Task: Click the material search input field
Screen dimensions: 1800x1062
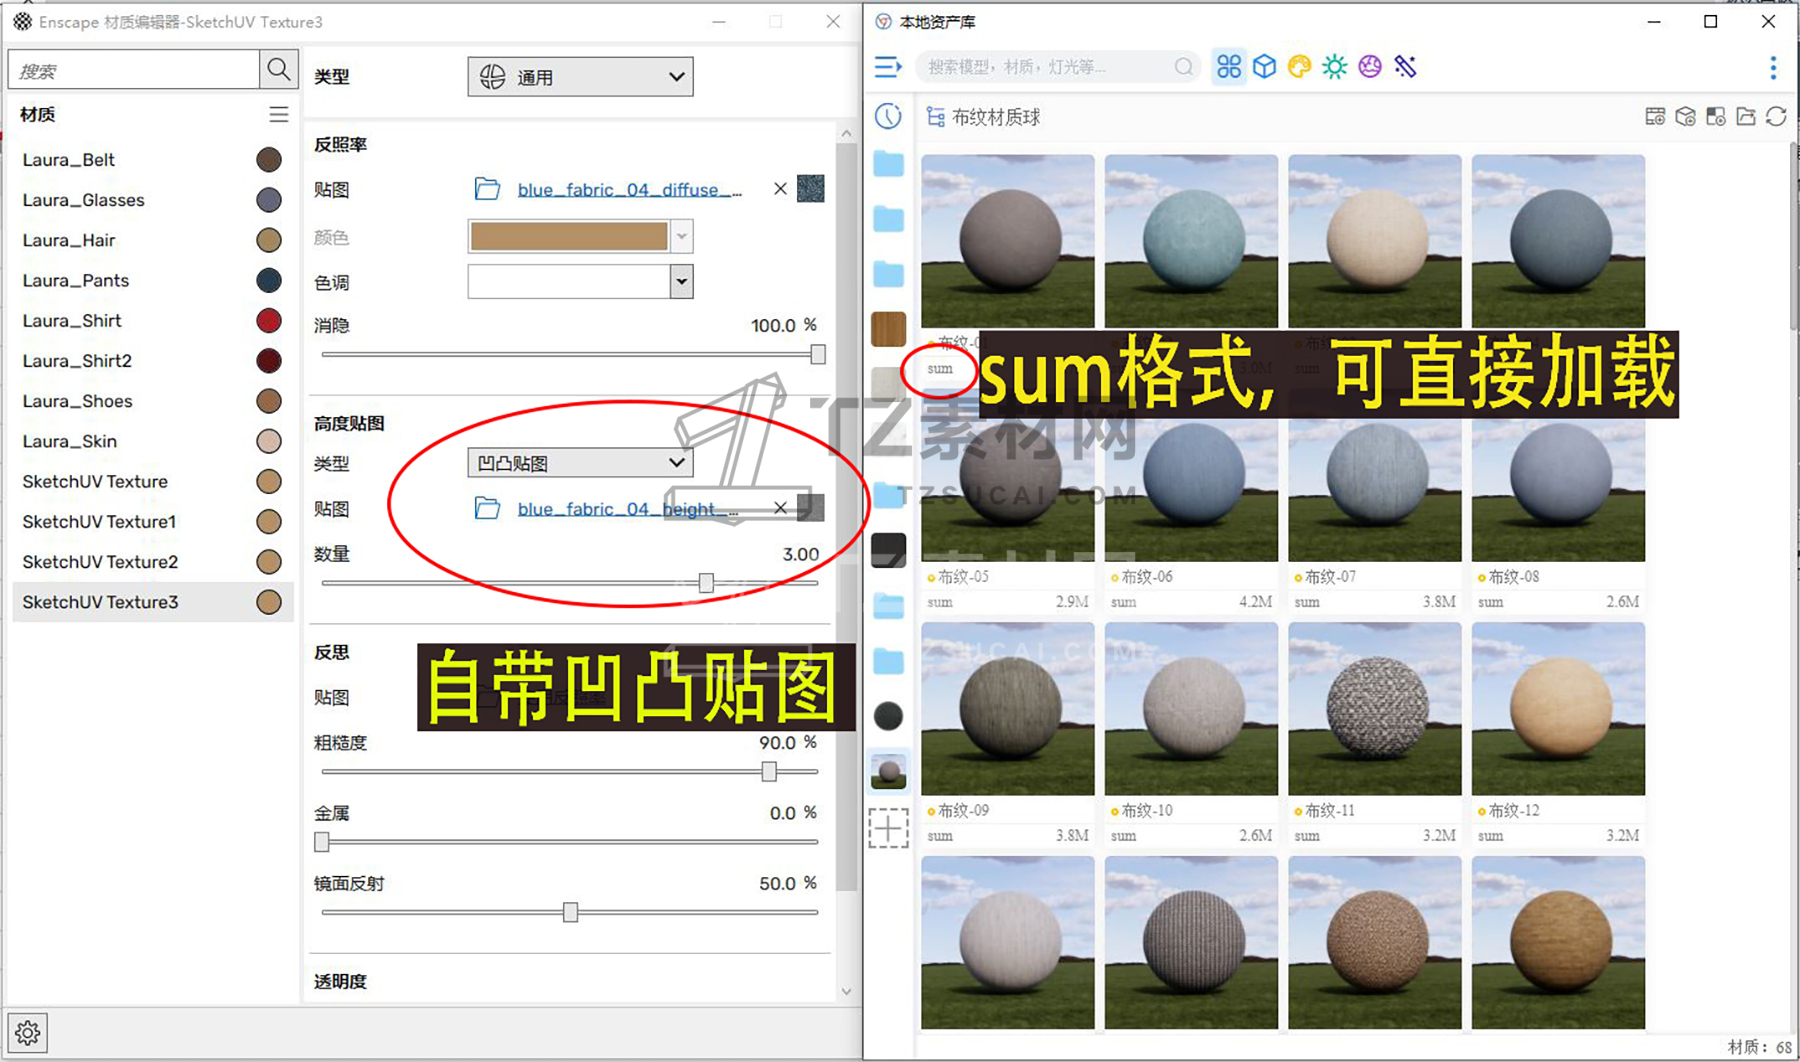Action: click(x=134, y=70)
